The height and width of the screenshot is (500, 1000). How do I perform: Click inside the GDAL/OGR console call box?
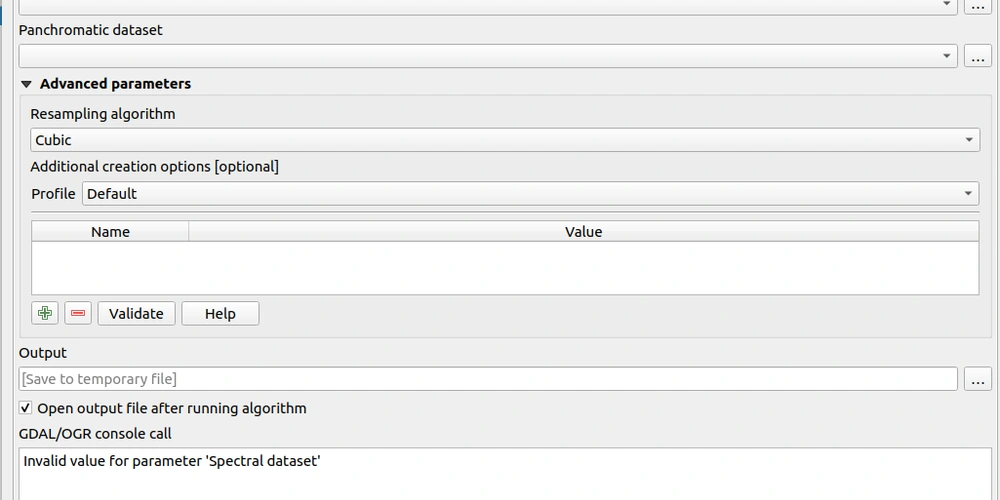505,475
